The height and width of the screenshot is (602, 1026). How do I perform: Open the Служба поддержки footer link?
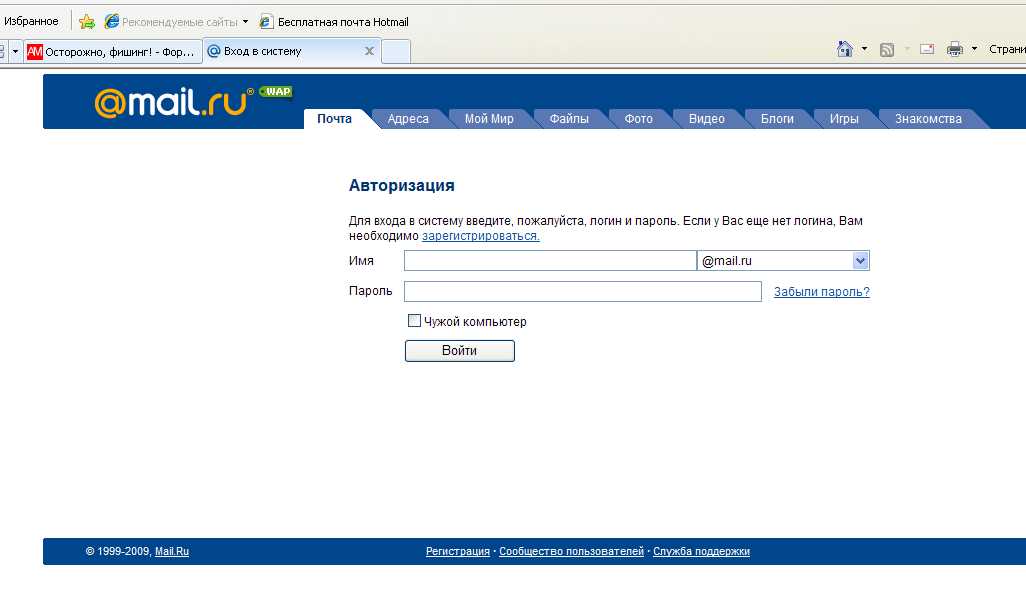point(701,552)
